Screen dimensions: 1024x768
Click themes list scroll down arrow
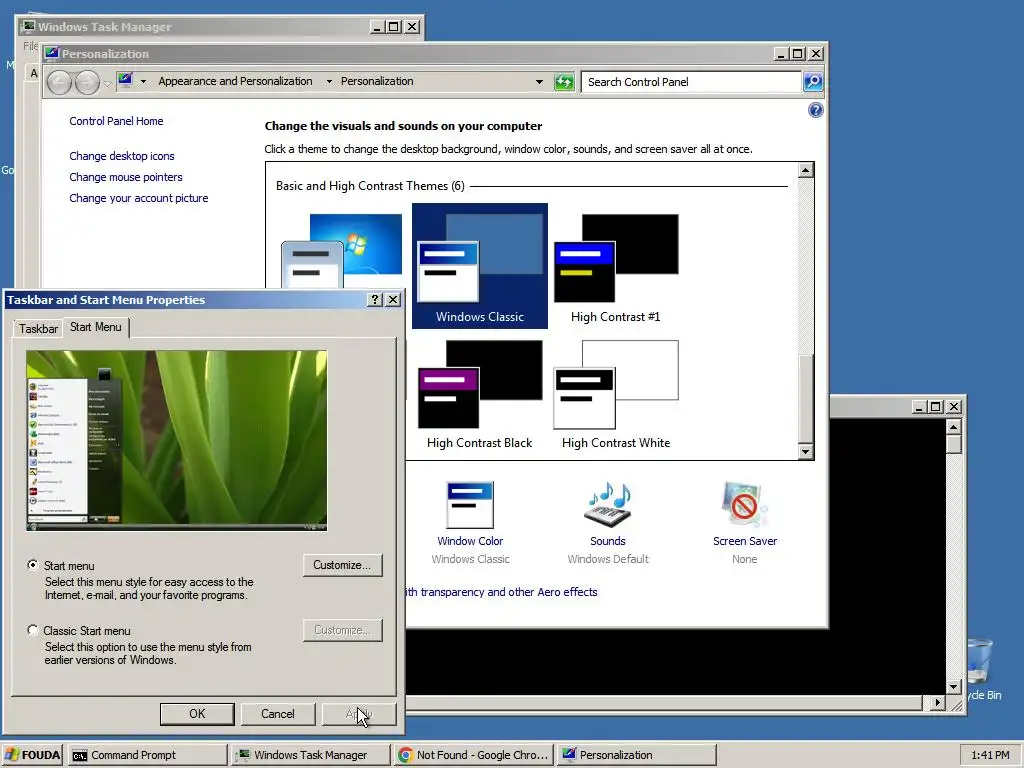point(805,451)
